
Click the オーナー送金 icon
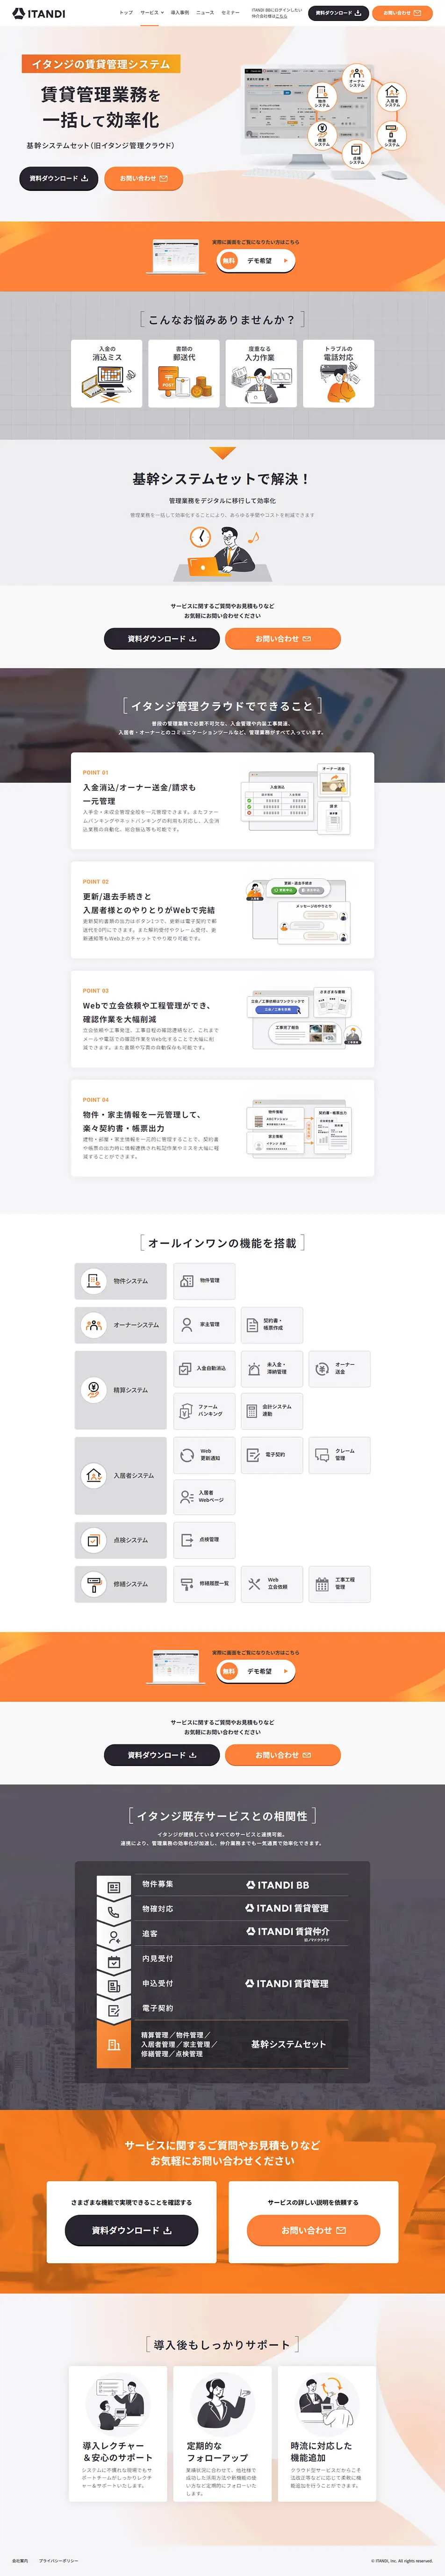(x=322, y=1368)
